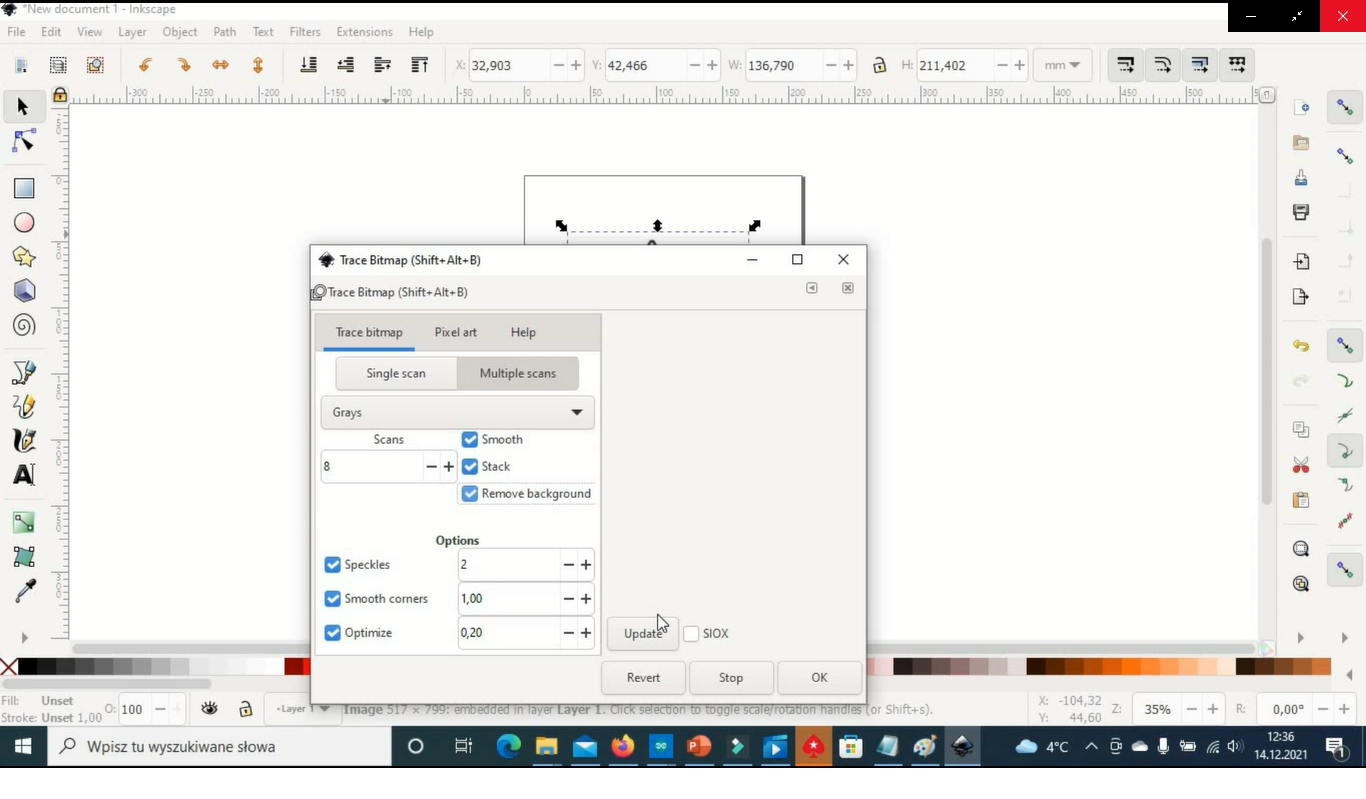Uncheck the Stack checkbox
1366x799 pixels.
470,466
